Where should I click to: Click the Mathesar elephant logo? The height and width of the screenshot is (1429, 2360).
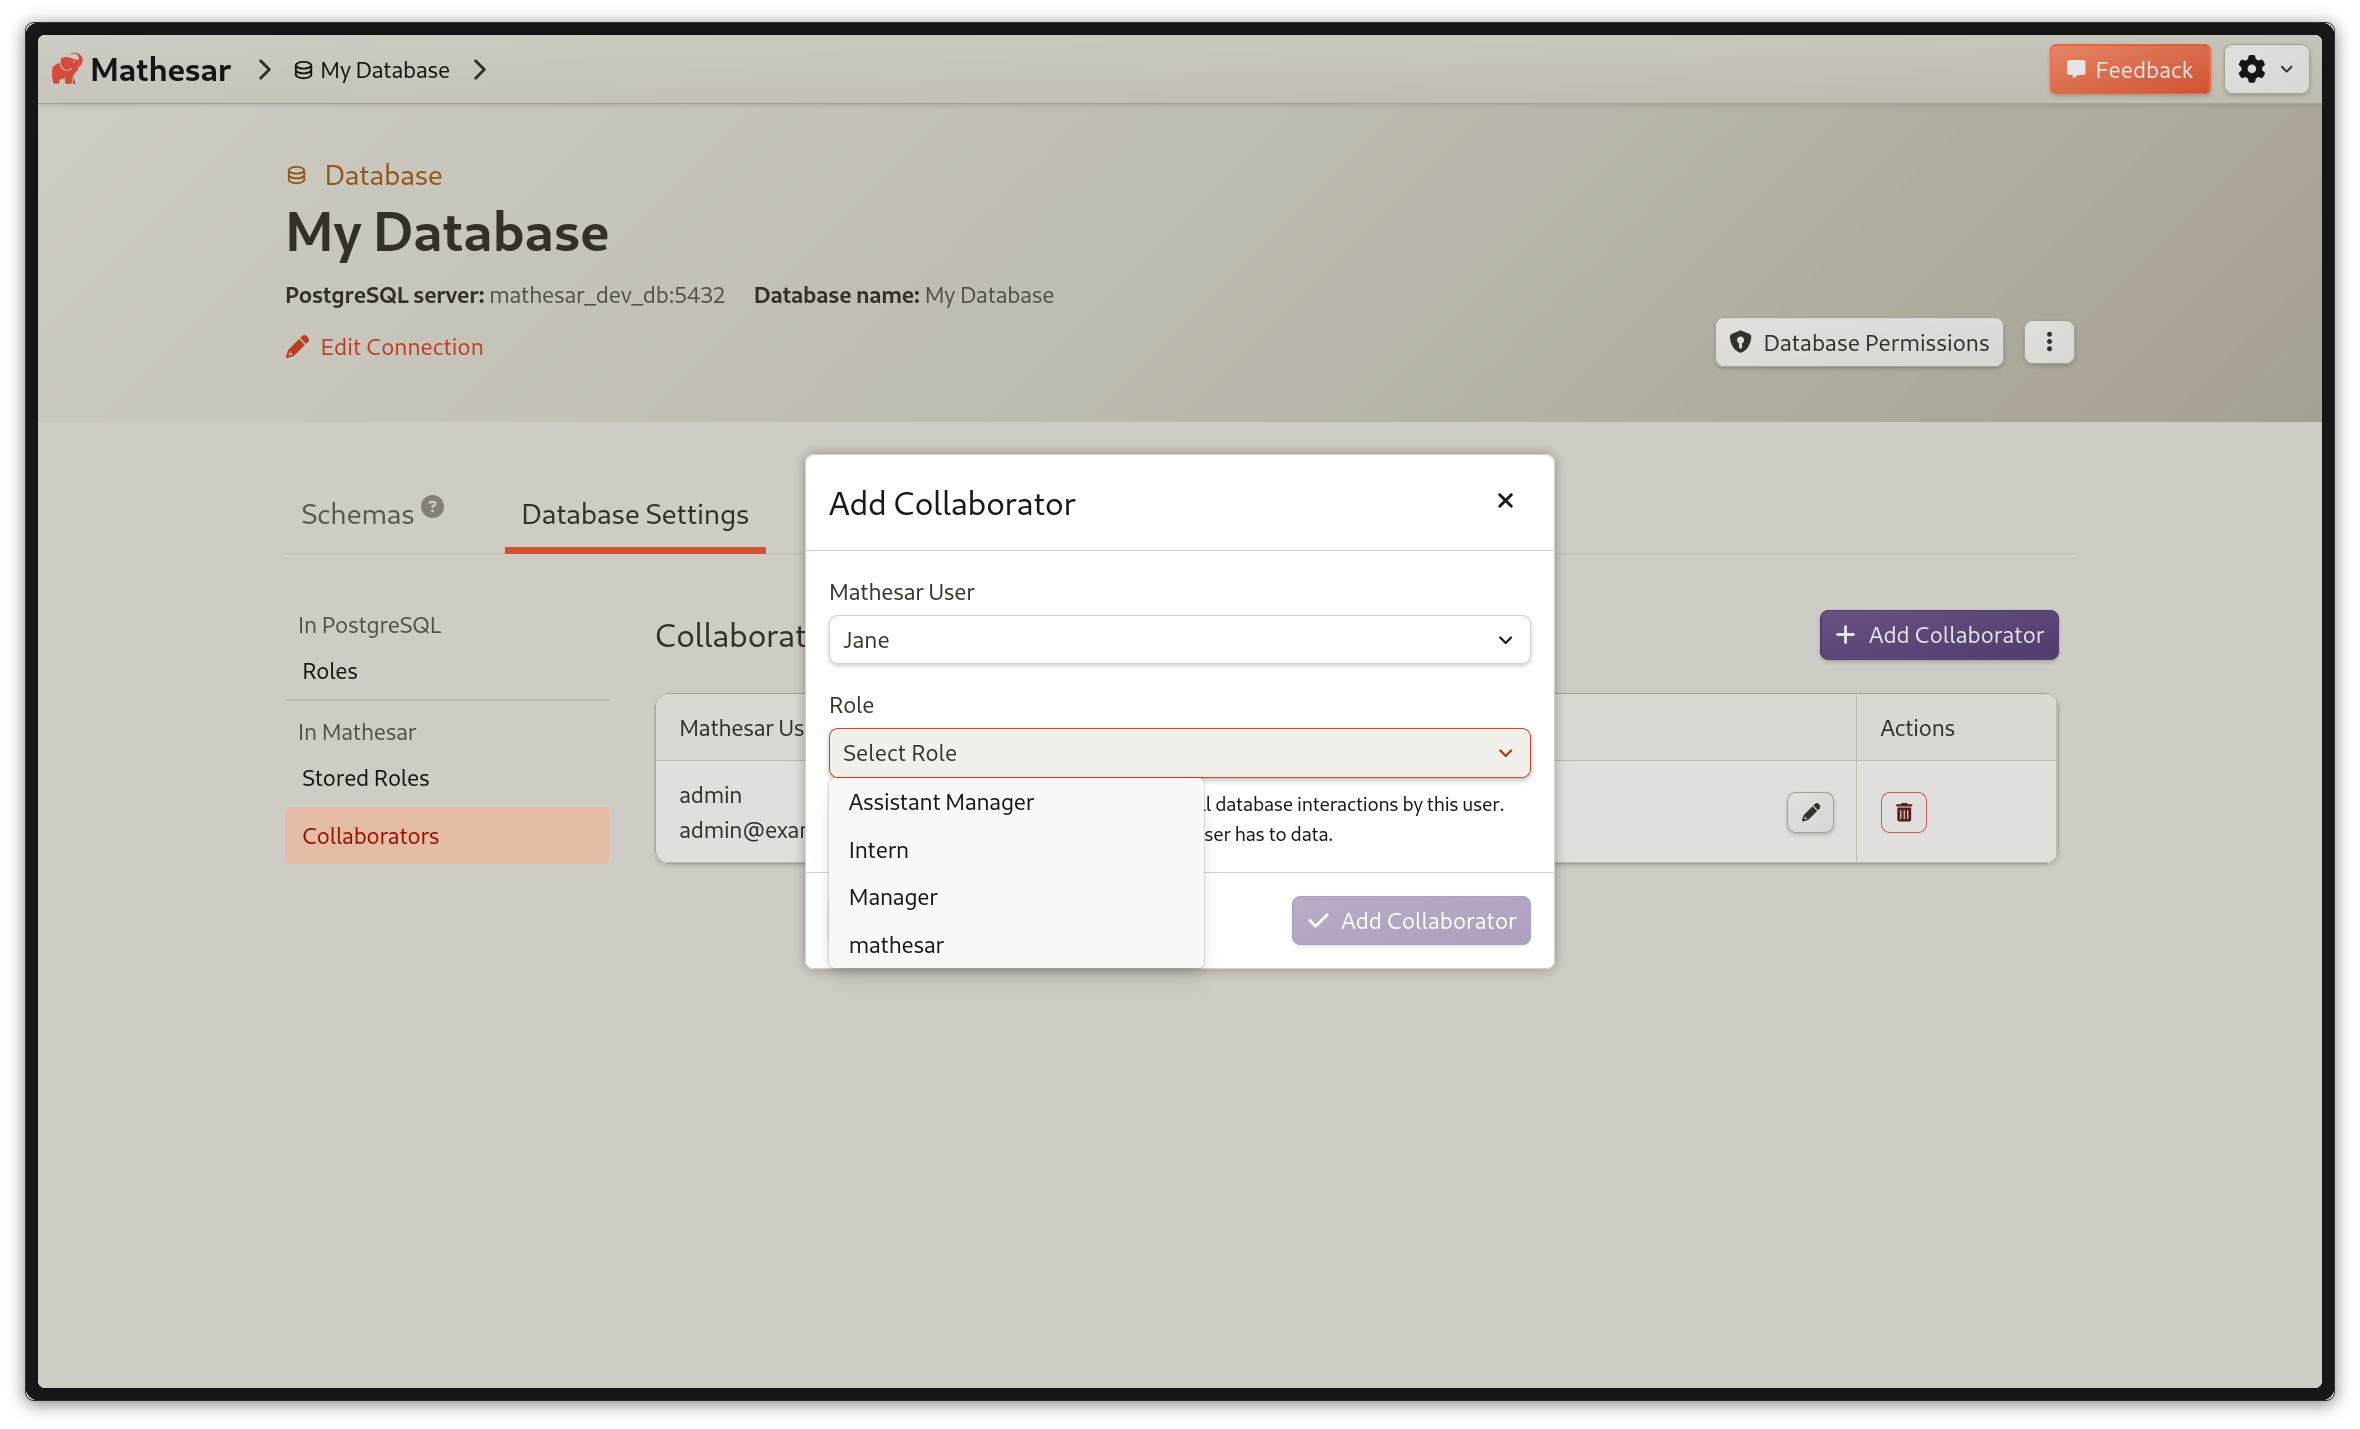(x=65, y=68)
